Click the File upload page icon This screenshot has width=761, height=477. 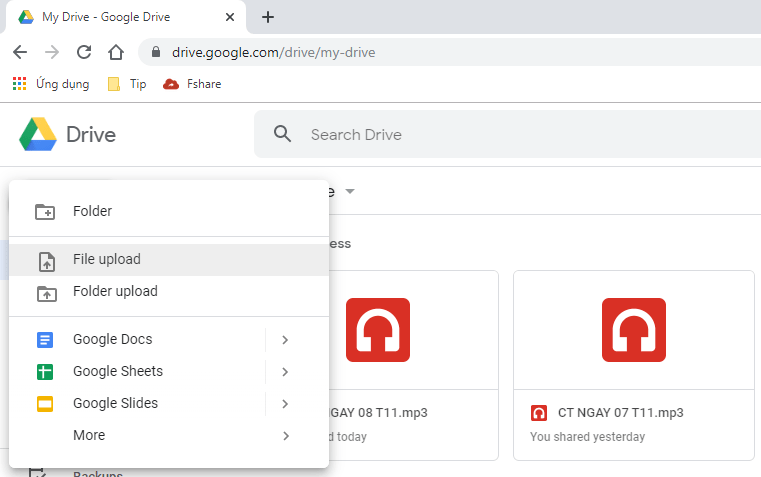click(47, 262)
